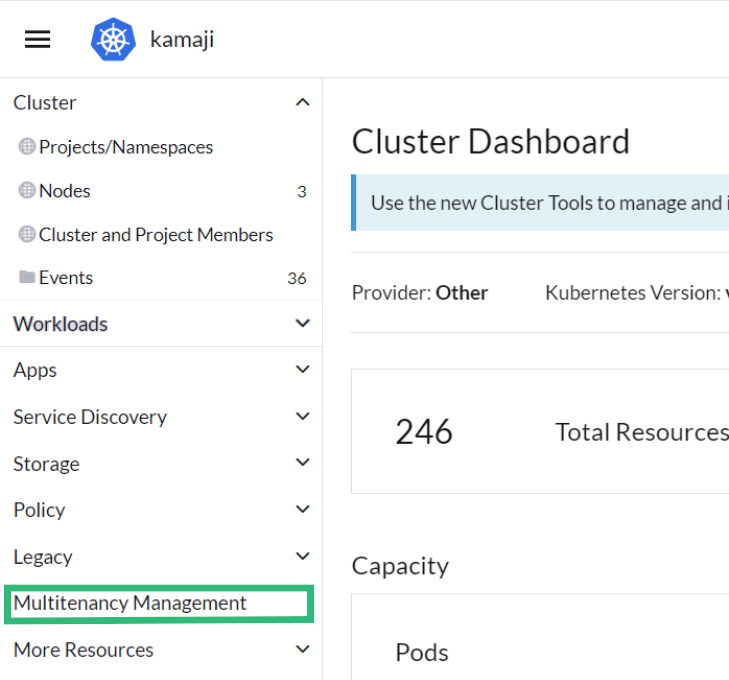Go to Projects/Namespaces
This screenshot has height=680, width=729.
[x=126, y=147]
